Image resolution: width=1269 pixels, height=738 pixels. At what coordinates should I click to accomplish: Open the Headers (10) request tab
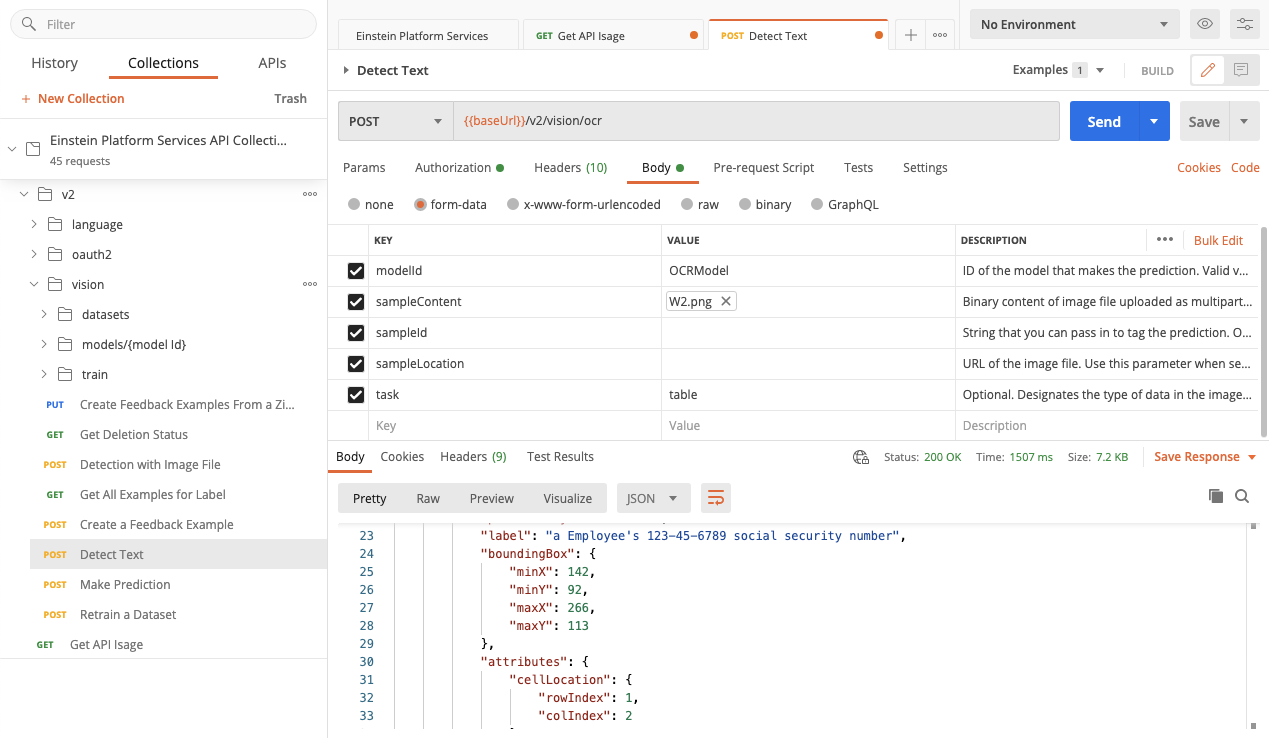(570, 168)
